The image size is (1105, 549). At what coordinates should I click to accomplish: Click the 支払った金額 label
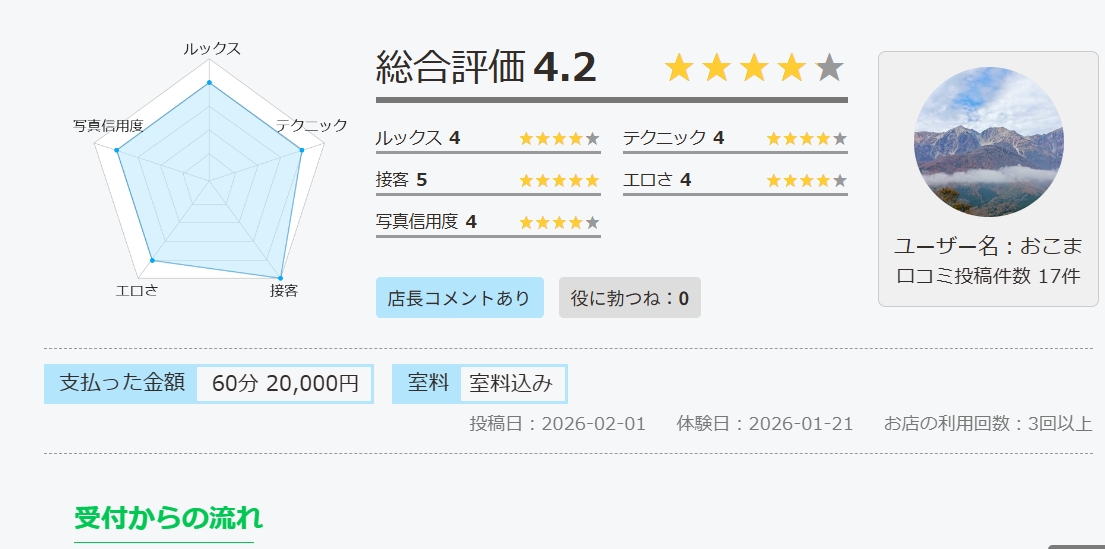[121, 383]
